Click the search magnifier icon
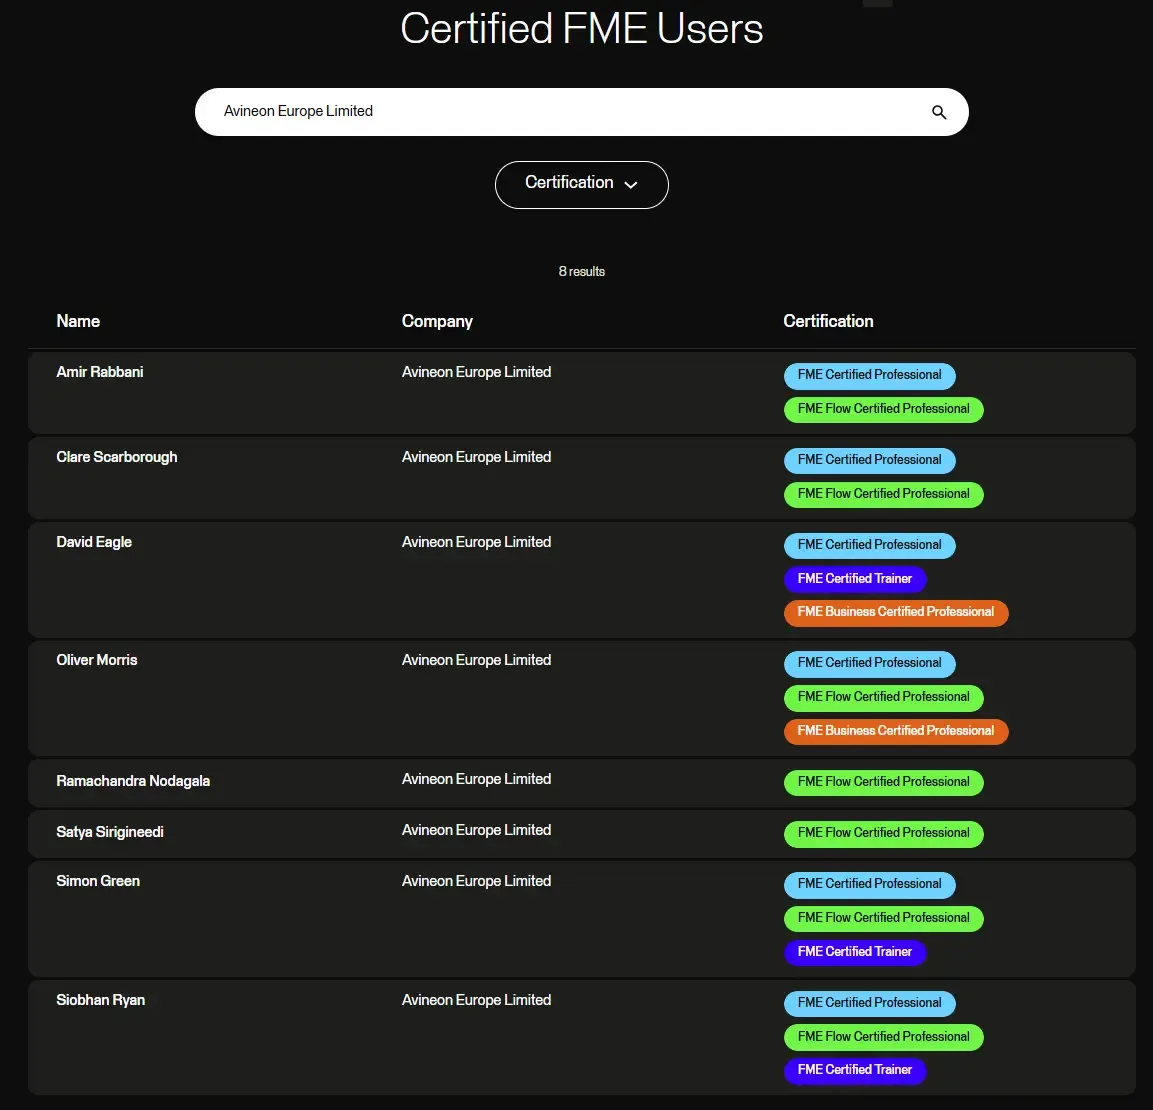Viewport: 1153px width, 1110px height. click(938, 112)
